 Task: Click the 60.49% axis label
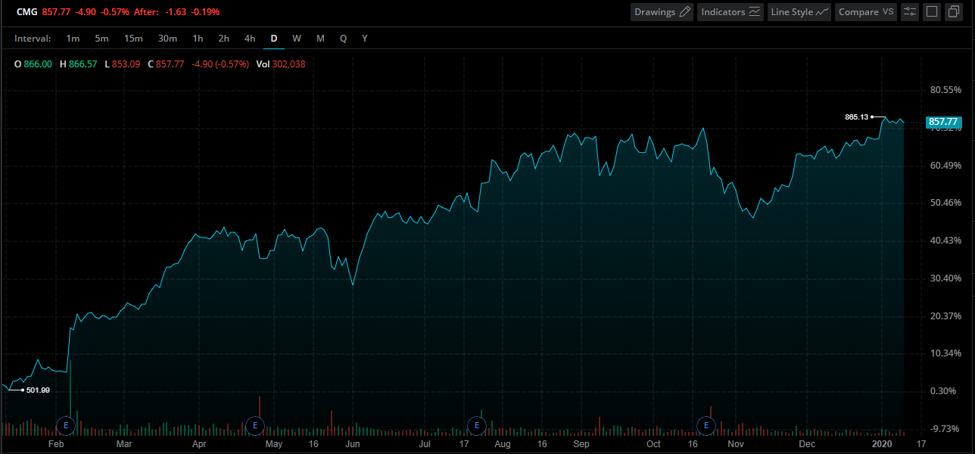945,165
